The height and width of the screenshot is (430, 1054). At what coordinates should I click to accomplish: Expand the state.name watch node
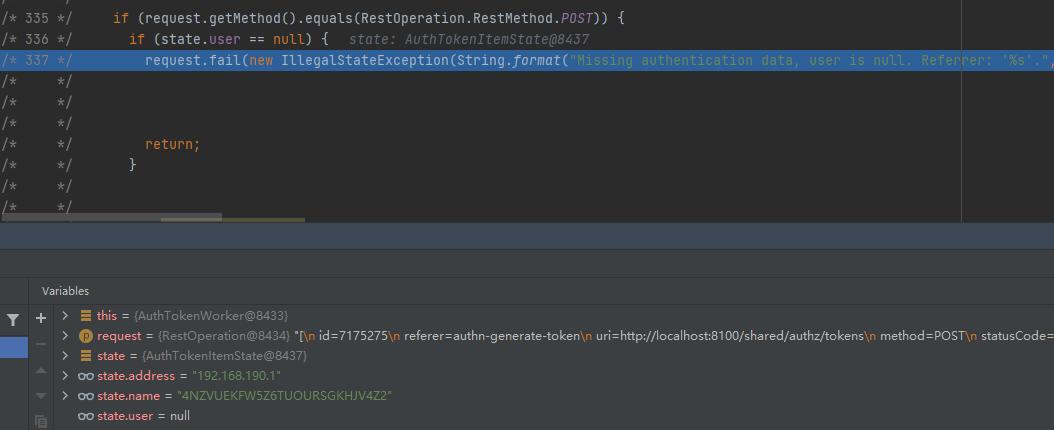[x=66, y=396]
